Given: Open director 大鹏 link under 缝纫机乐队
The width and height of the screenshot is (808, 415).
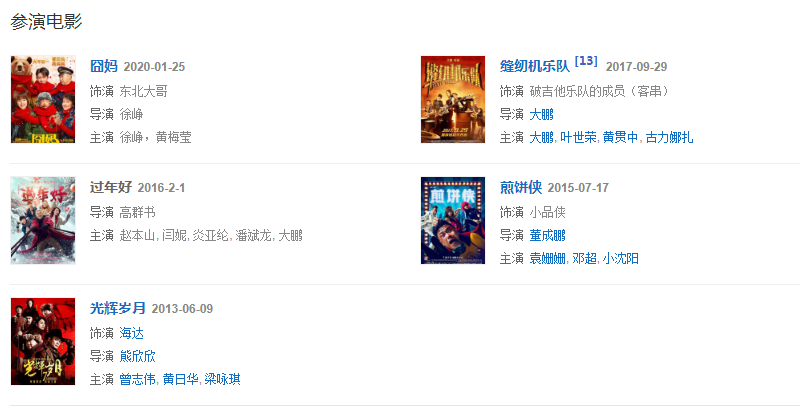Looking at the screenshot, I should click(542, 114).
